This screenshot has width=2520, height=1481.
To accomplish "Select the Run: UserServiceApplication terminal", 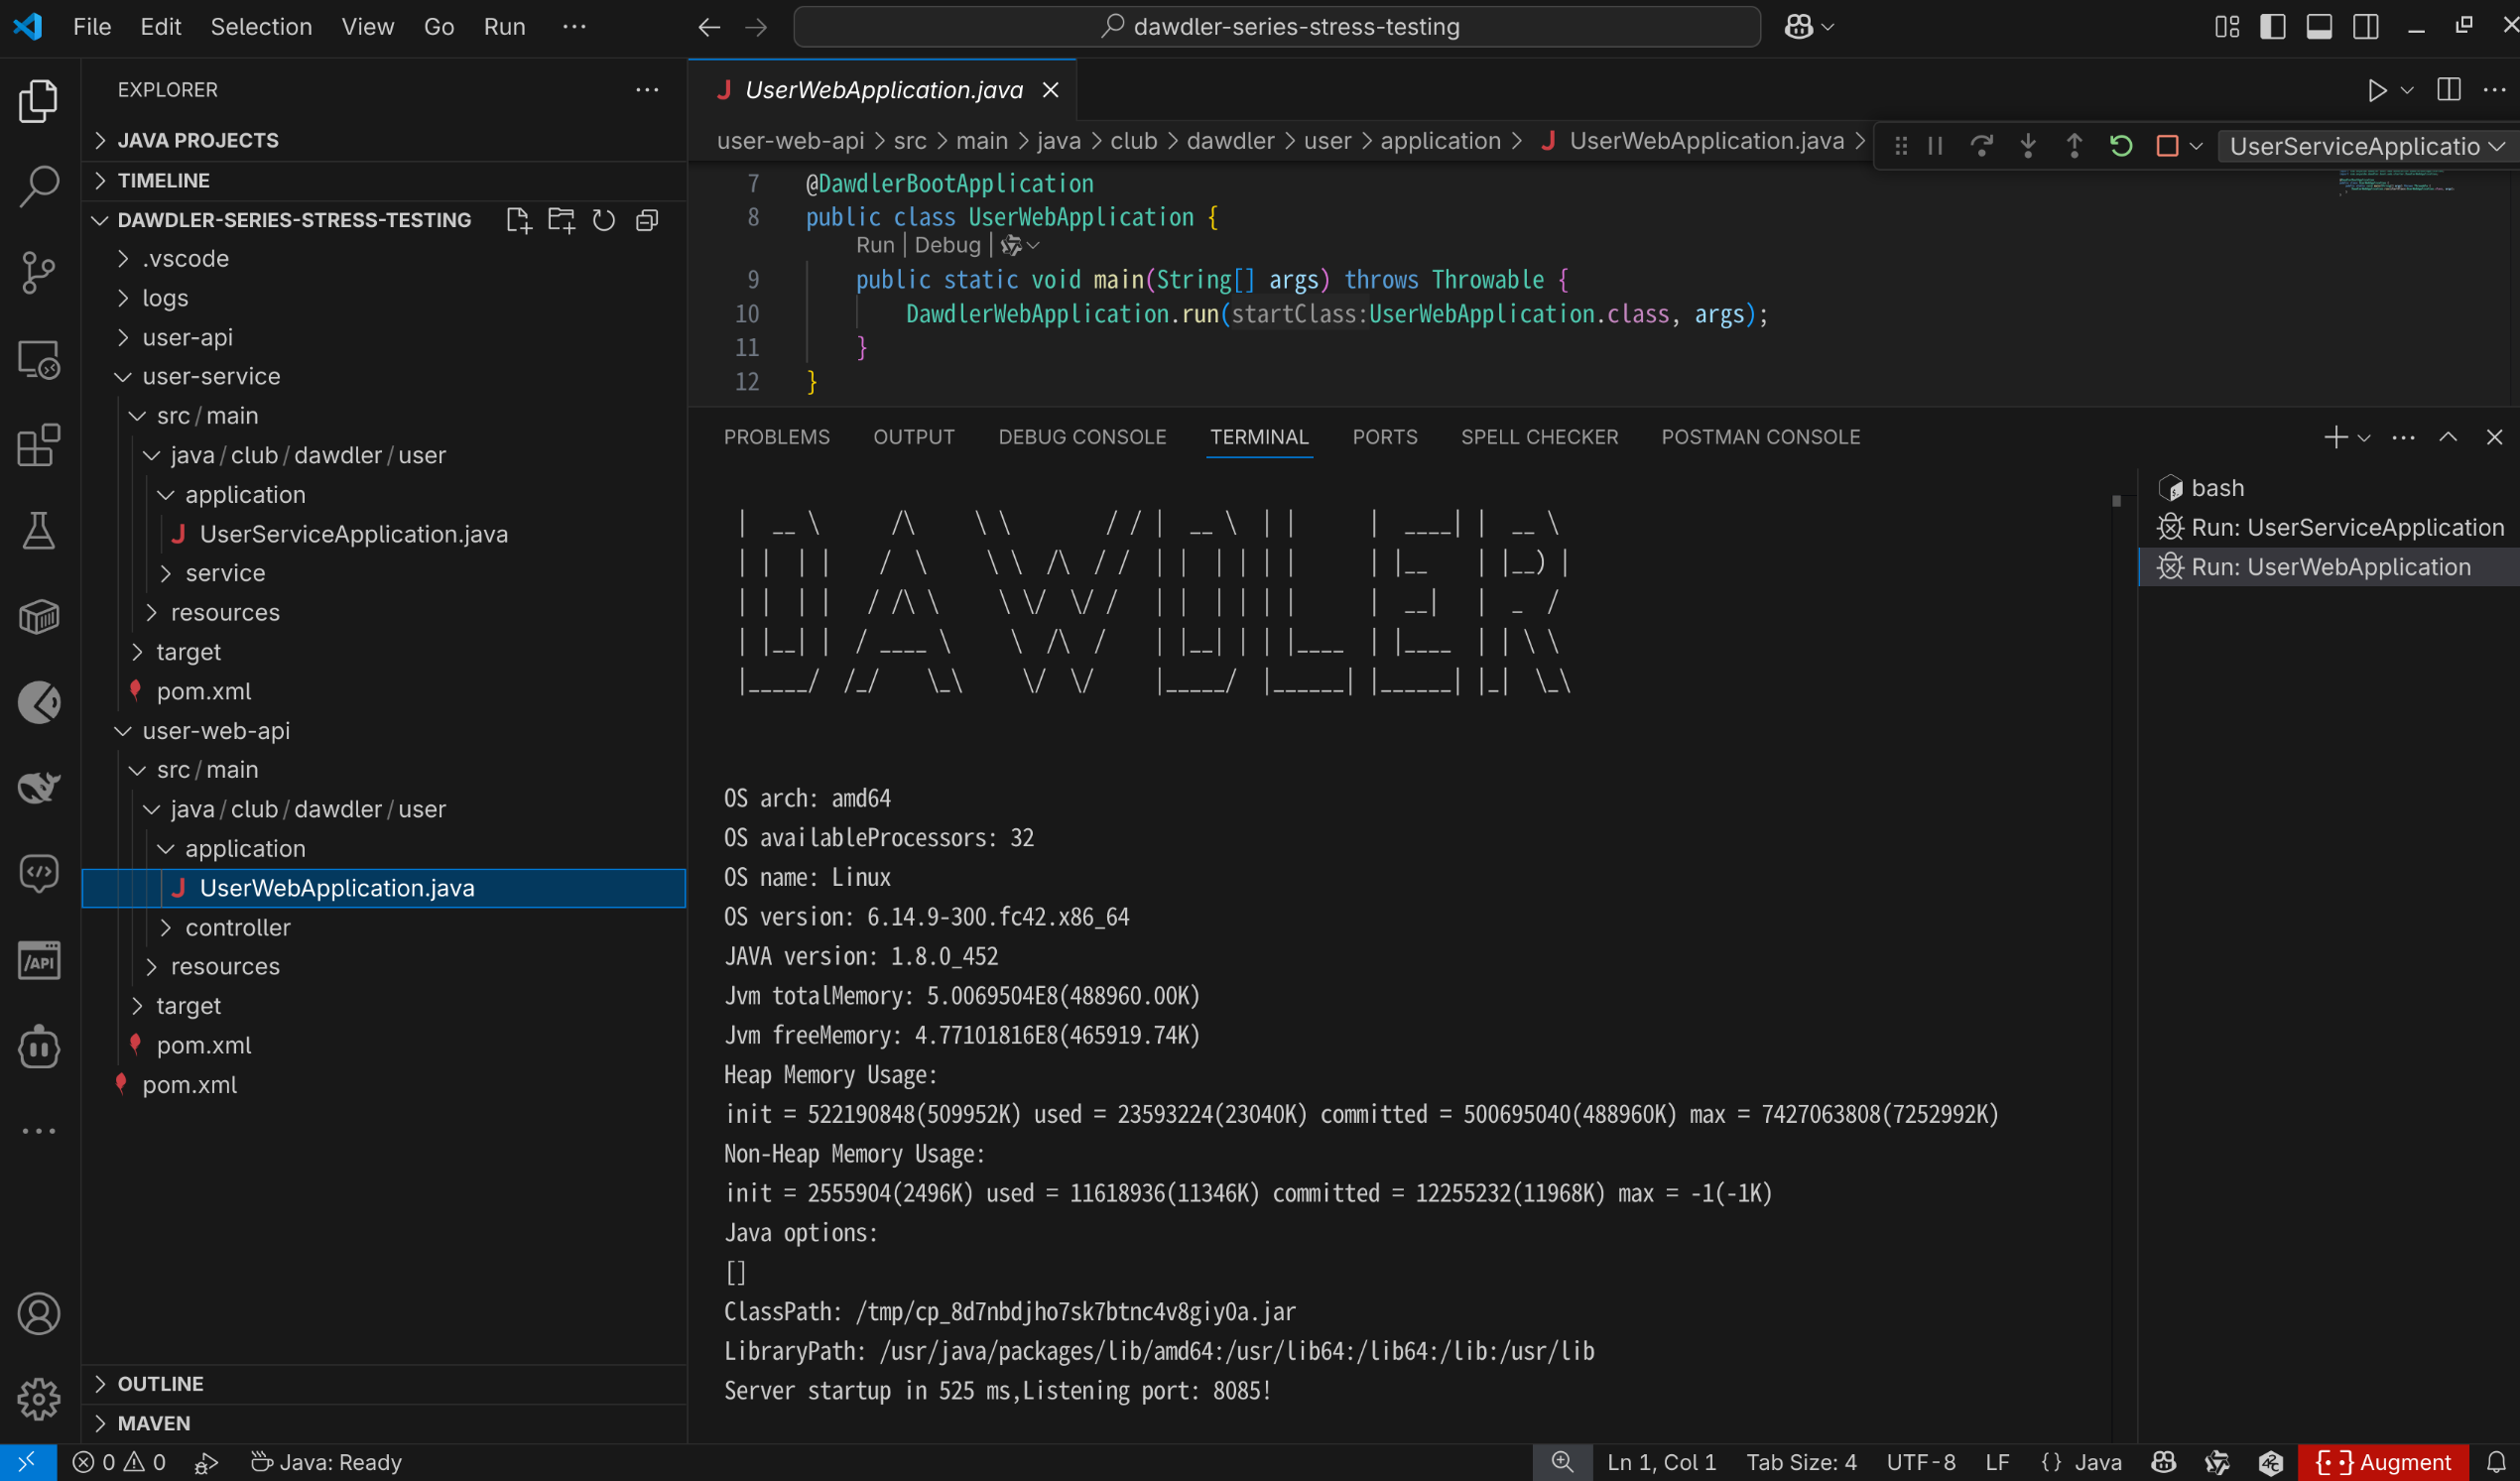I will tap(2345, 528).
